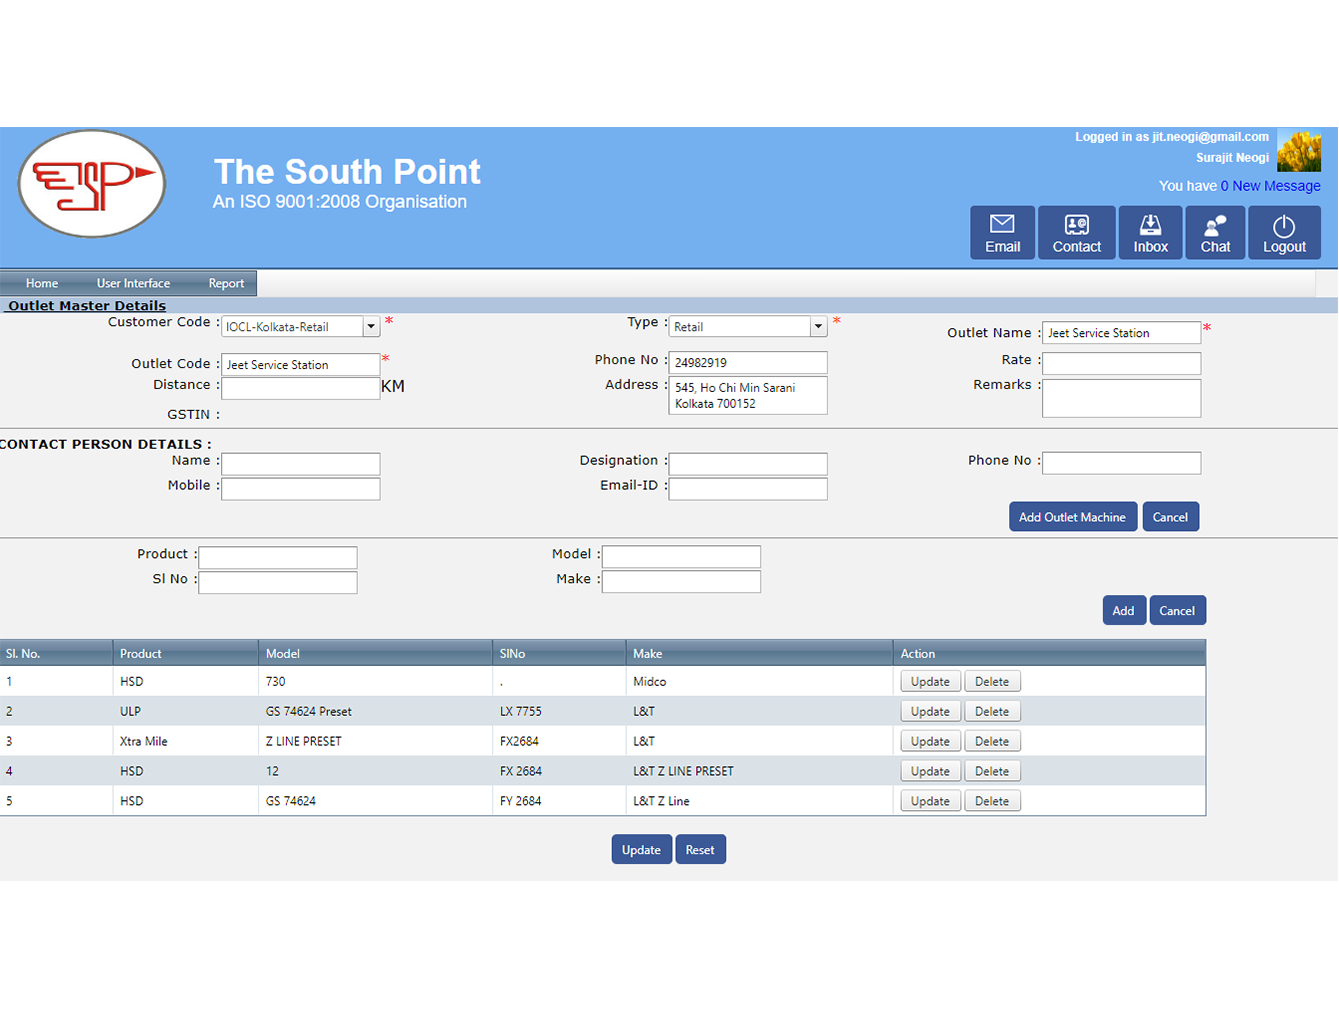Click the Product input field
Screen dimensions: 1339x1009
click(x=278, y=558)
